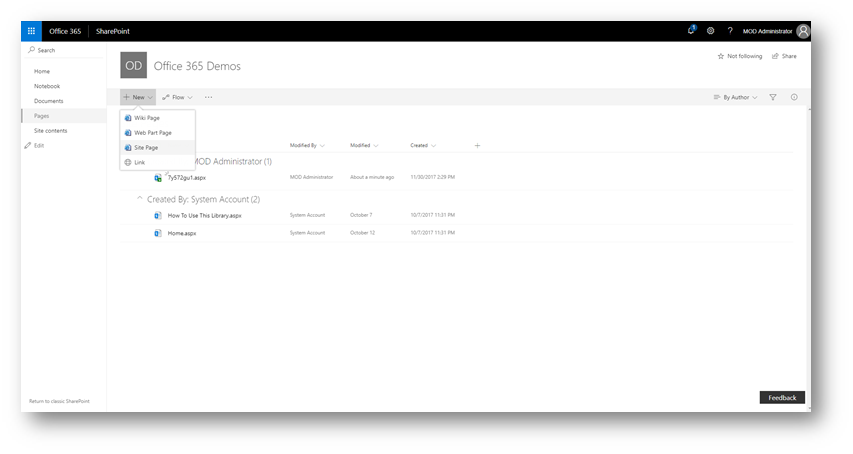853x454 pixels.
Task: Open the ellipsis more commands menu
Action: click(x=208, y=97)
